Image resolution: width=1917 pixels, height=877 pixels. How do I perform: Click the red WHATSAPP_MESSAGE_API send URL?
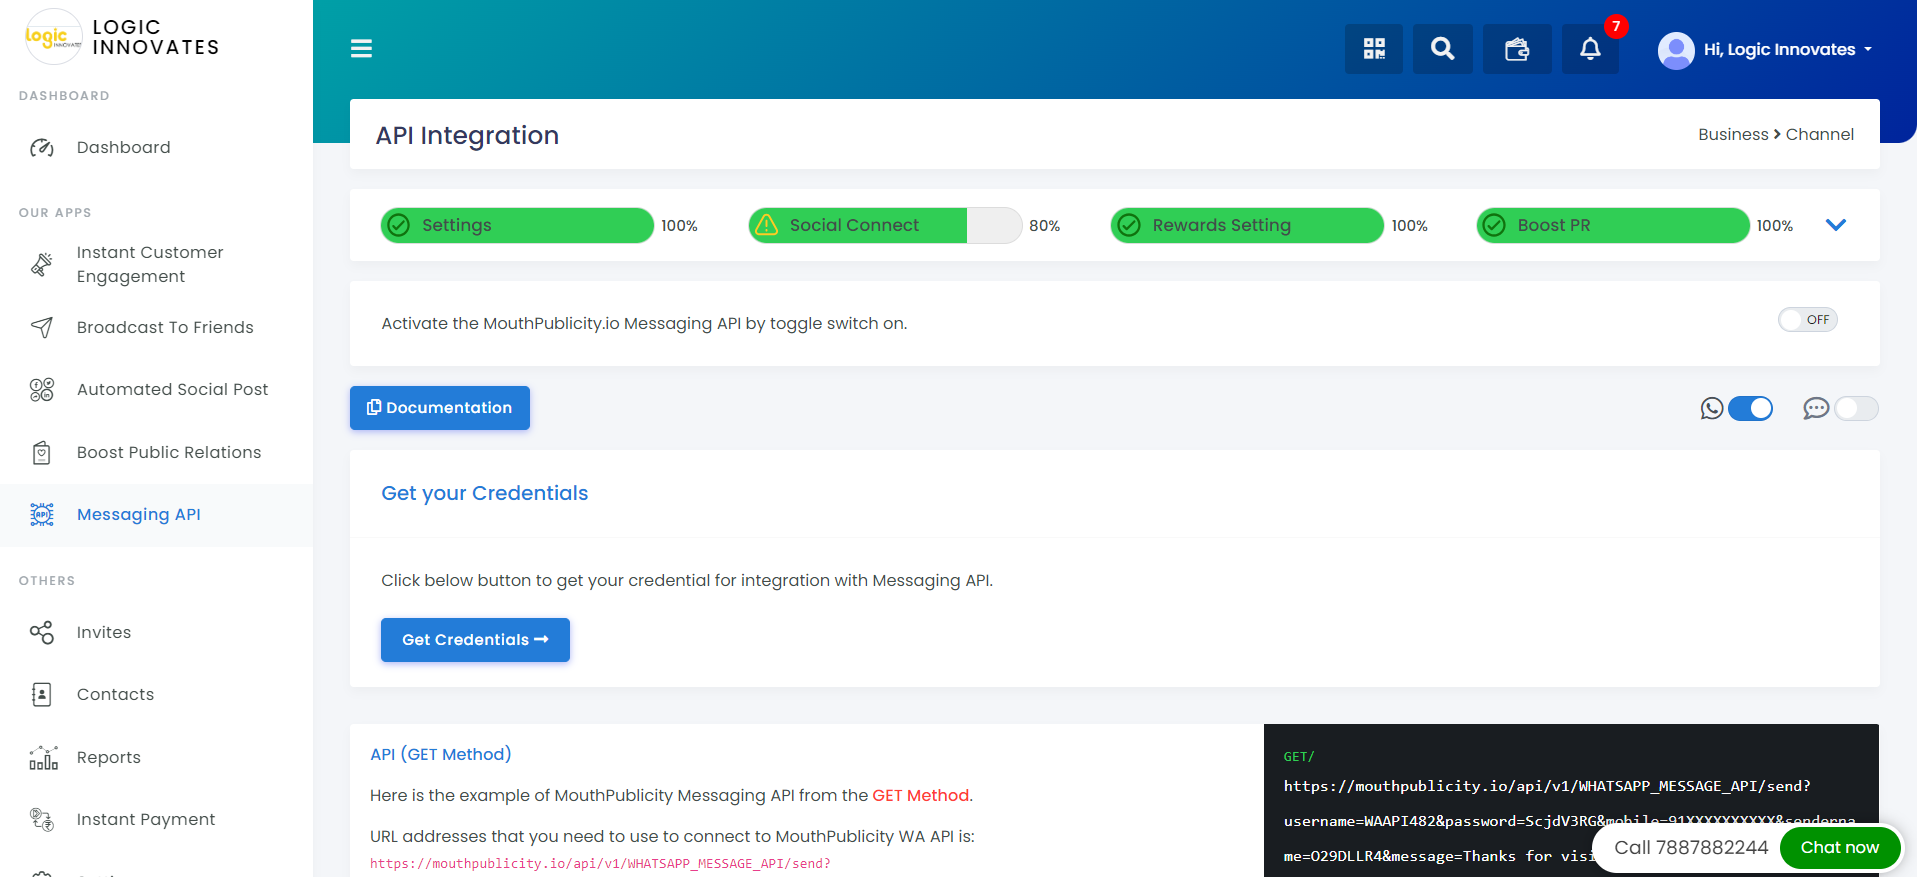pos(600,864)
